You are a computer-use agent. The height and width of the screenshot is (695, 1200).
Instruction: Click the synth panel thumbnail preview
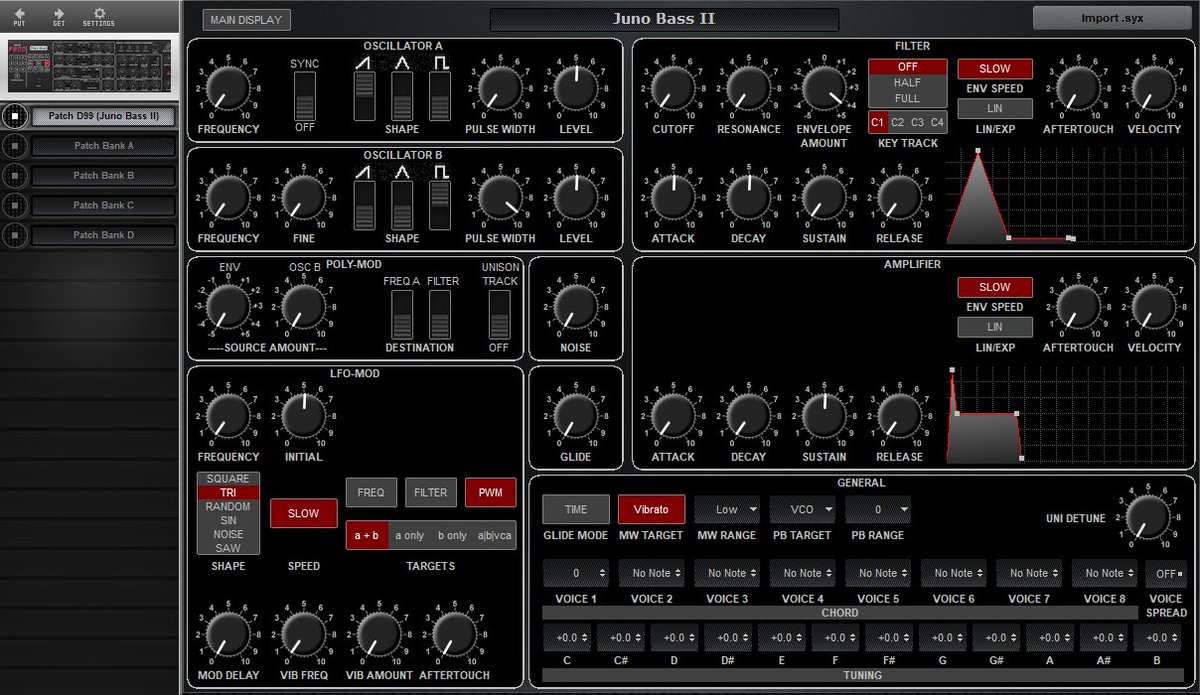pyautogui.click(x=90, y=67)
